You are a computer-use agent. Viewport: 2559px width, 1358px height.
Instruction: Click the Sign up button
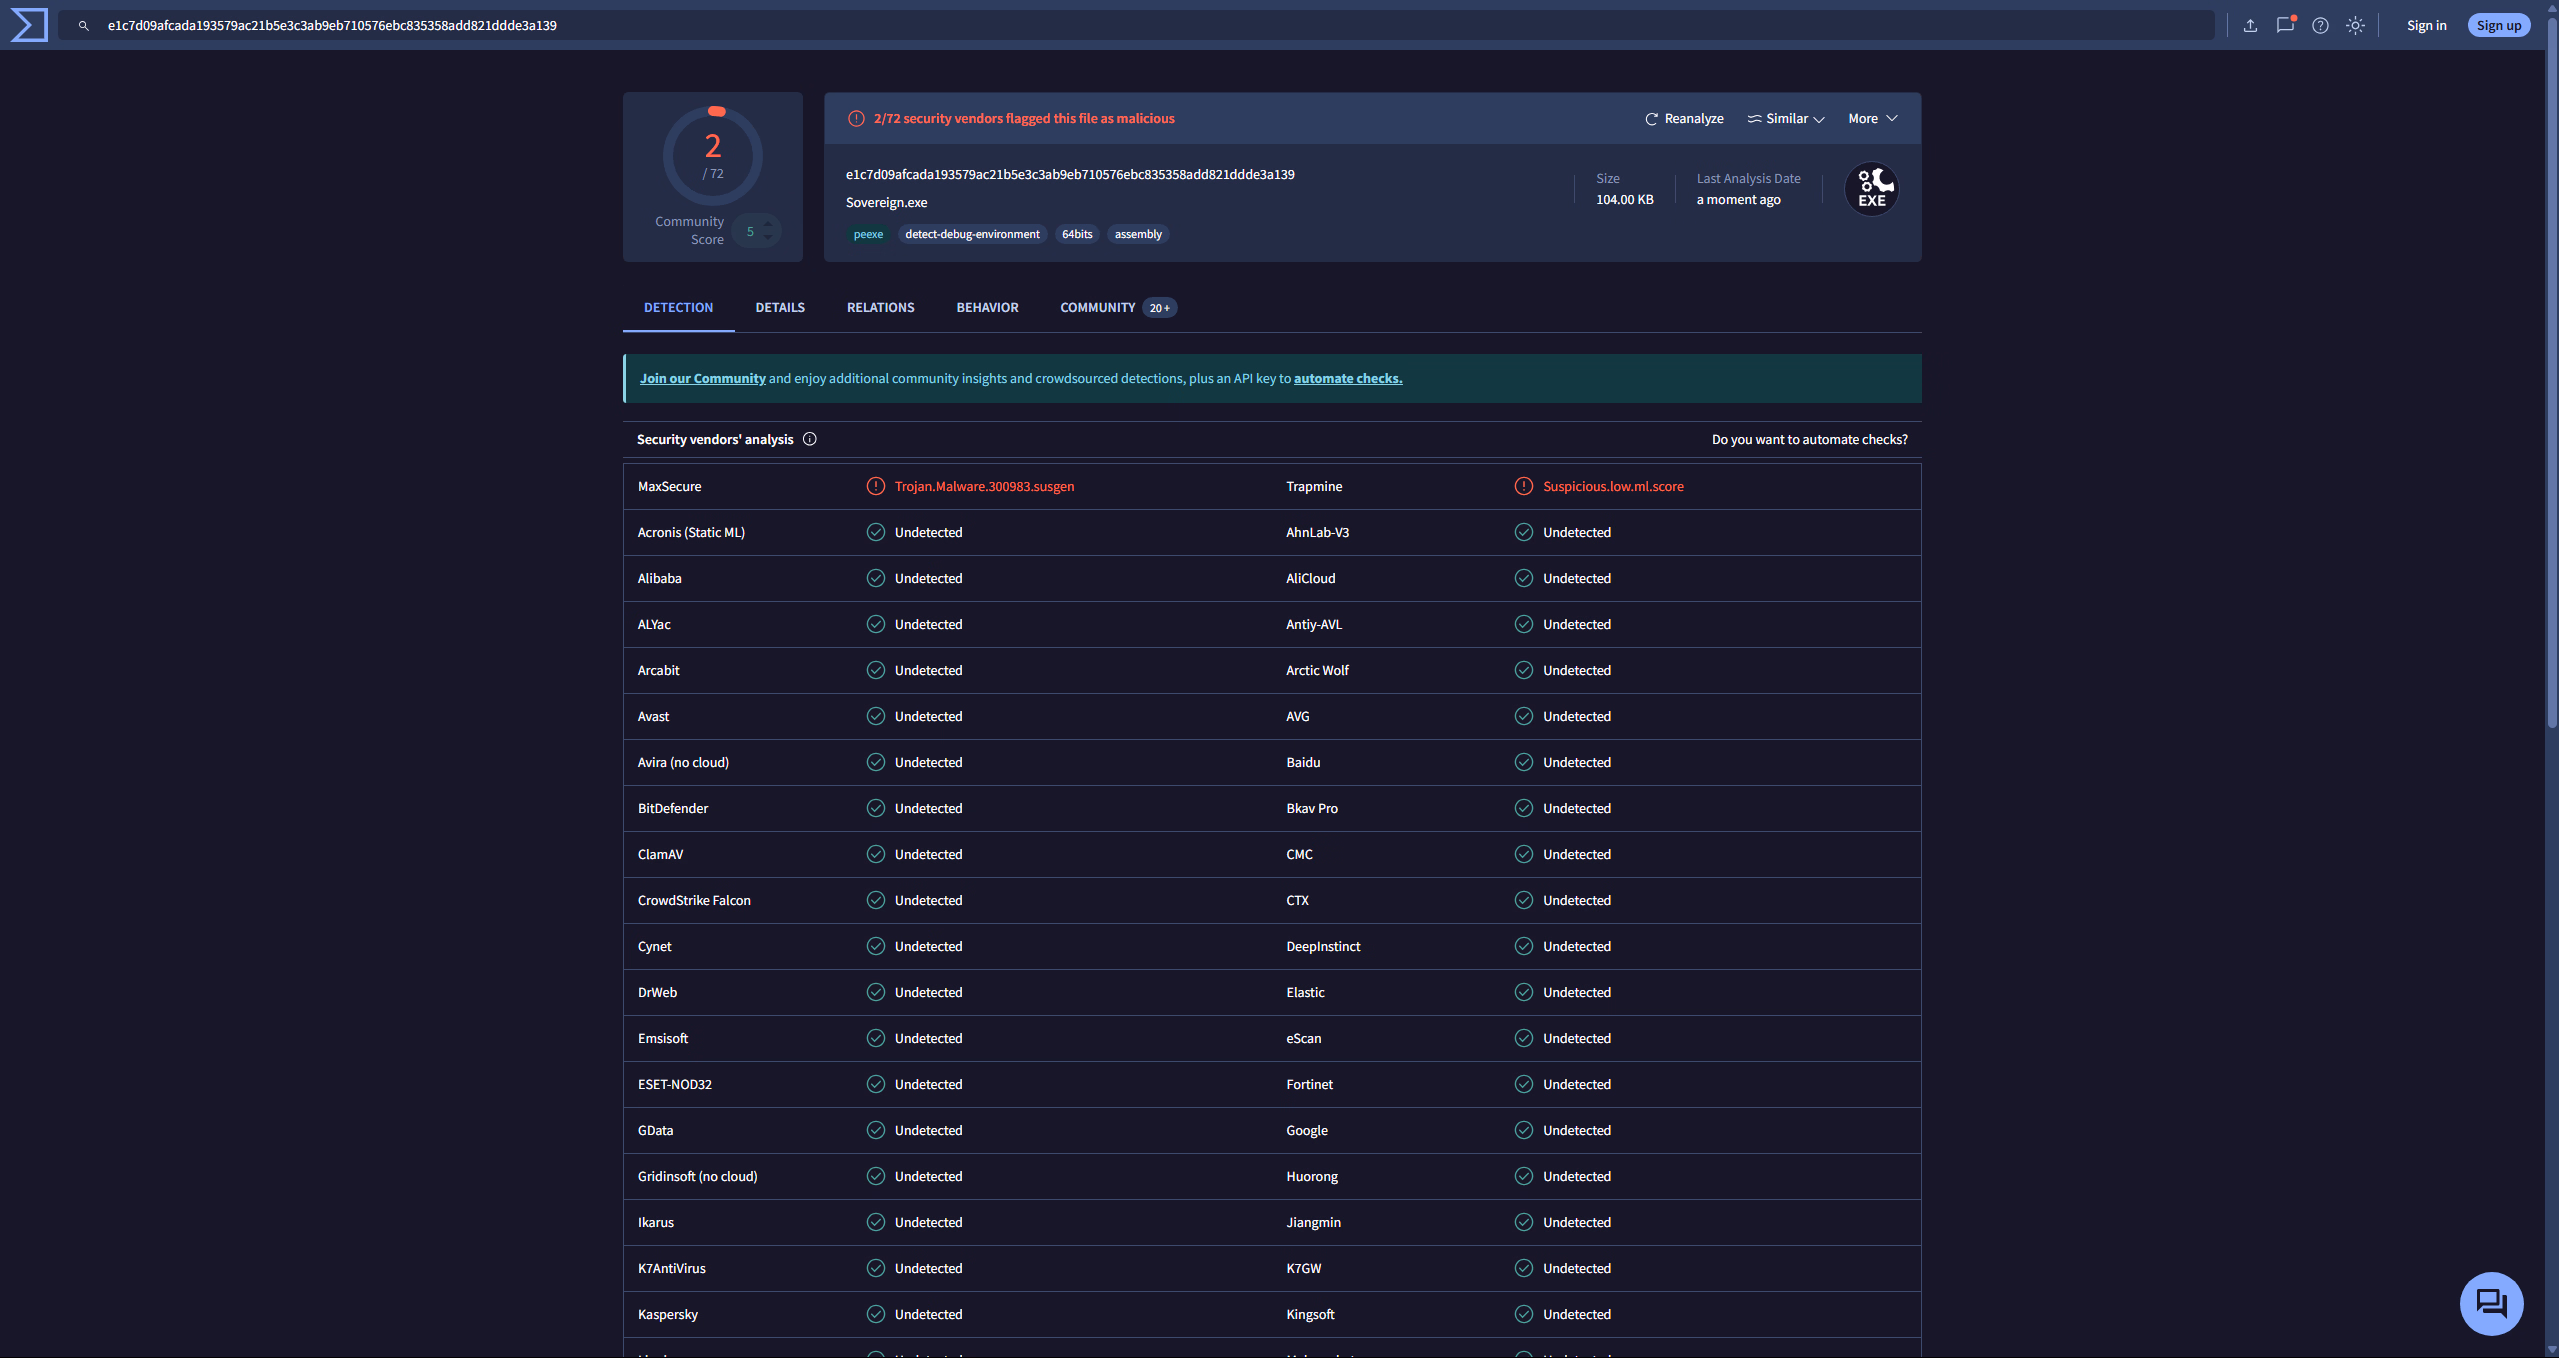(x=2498, y=26)
